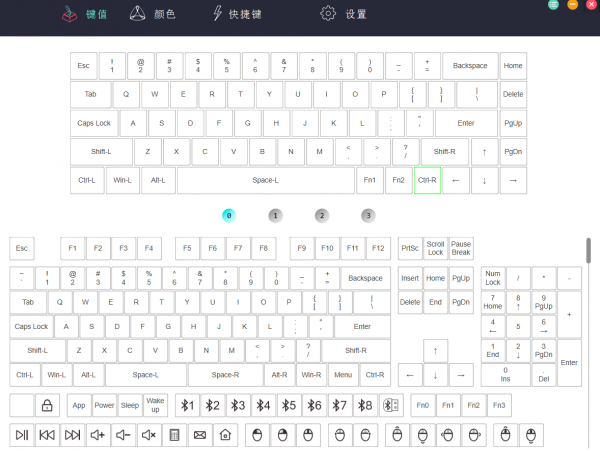This screenshot has height=451, width=600.
Task: Click the padlock lock key icon
Action: tap(47, 405)
